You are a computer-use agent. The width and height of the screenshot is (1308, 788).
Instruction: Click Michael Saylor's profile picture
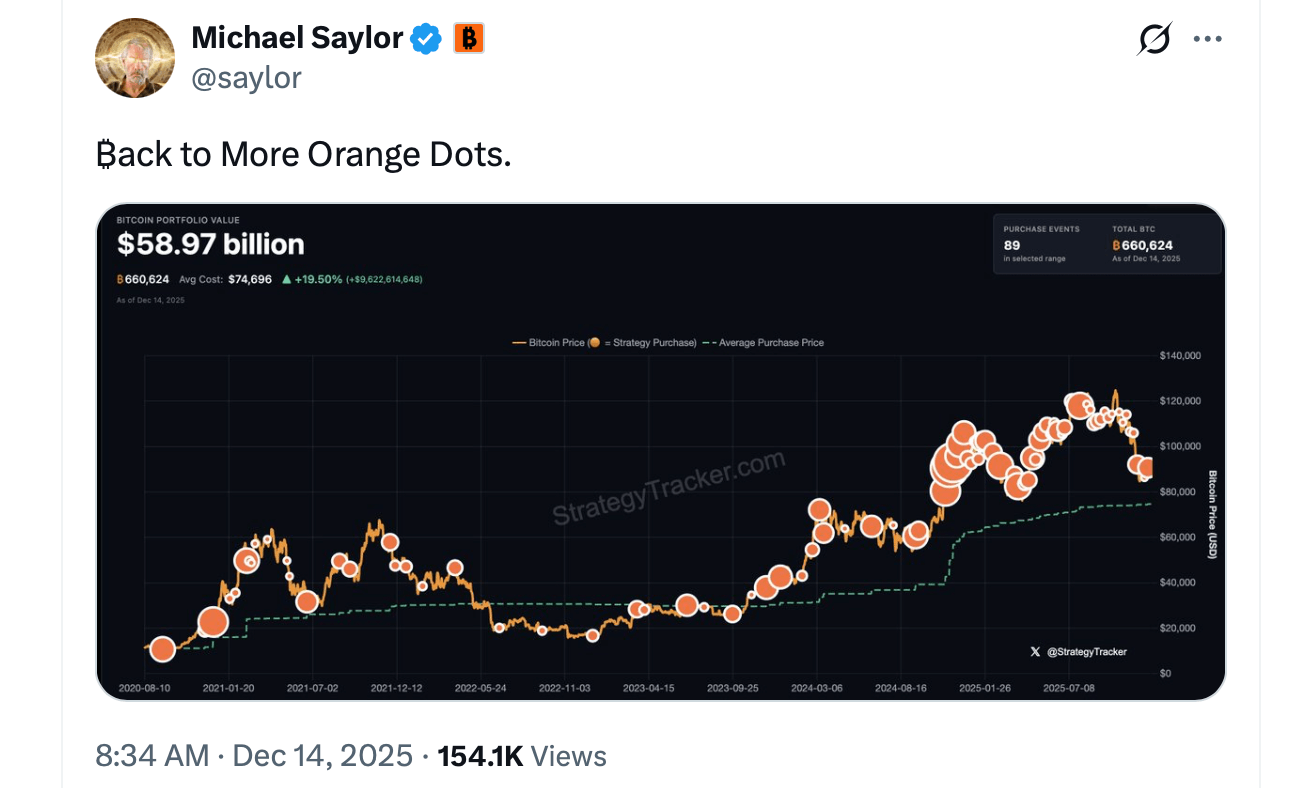[x=135, y=57]
